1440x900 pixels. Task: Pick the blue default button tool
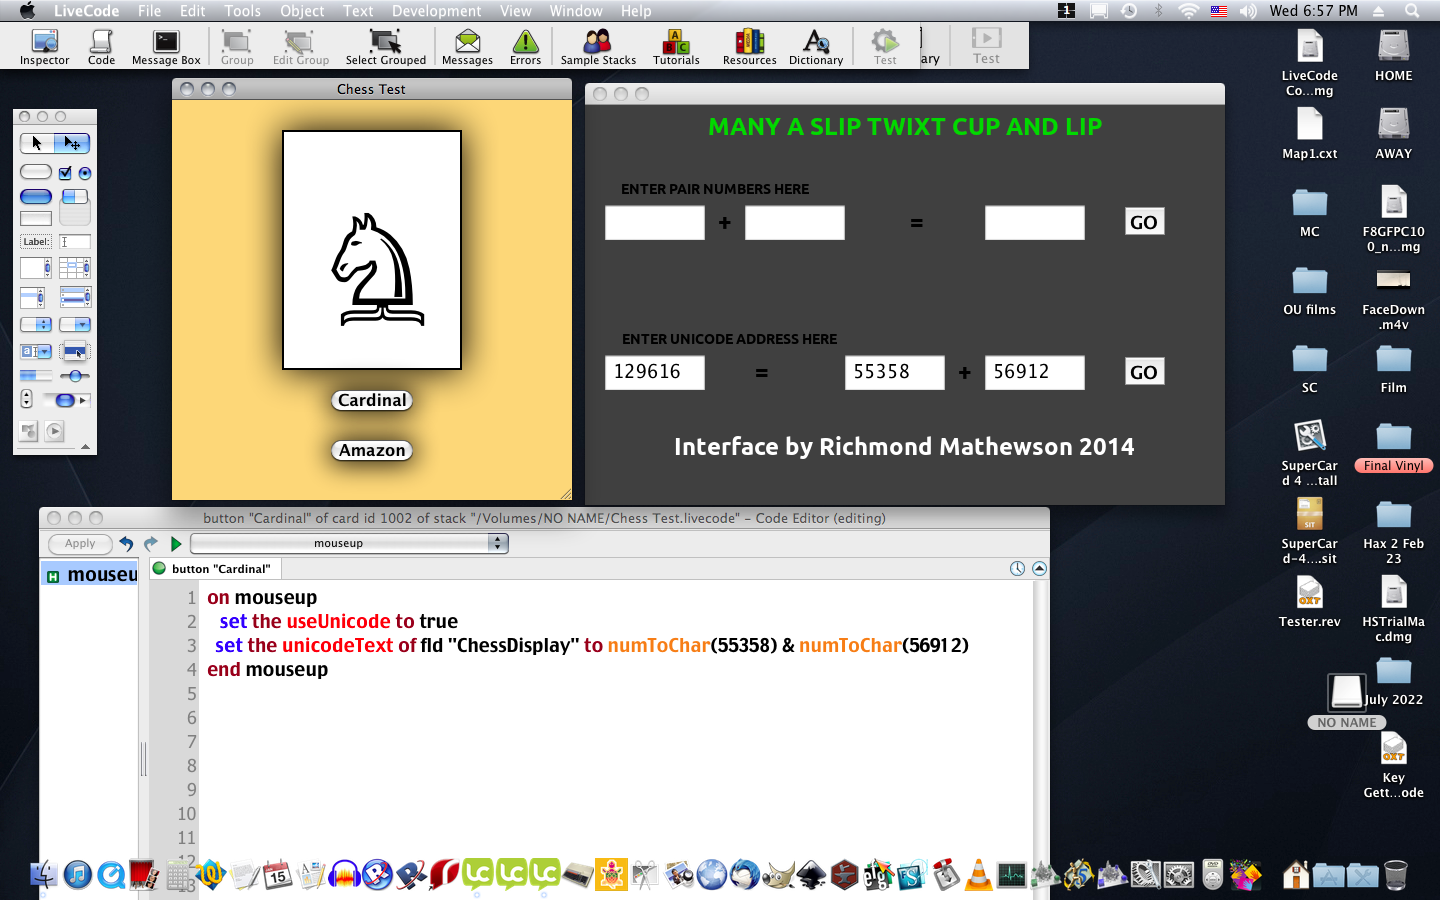[x=36, y=197]
